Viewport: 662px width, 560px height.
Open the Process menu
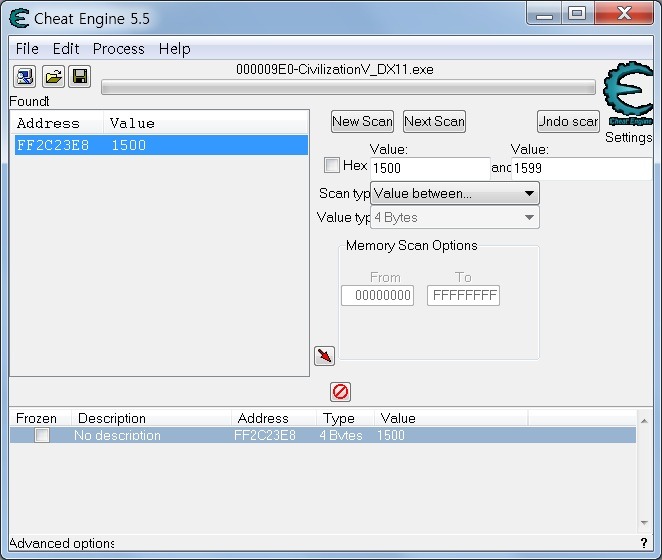pyautogui.click(x=119, y=49)
